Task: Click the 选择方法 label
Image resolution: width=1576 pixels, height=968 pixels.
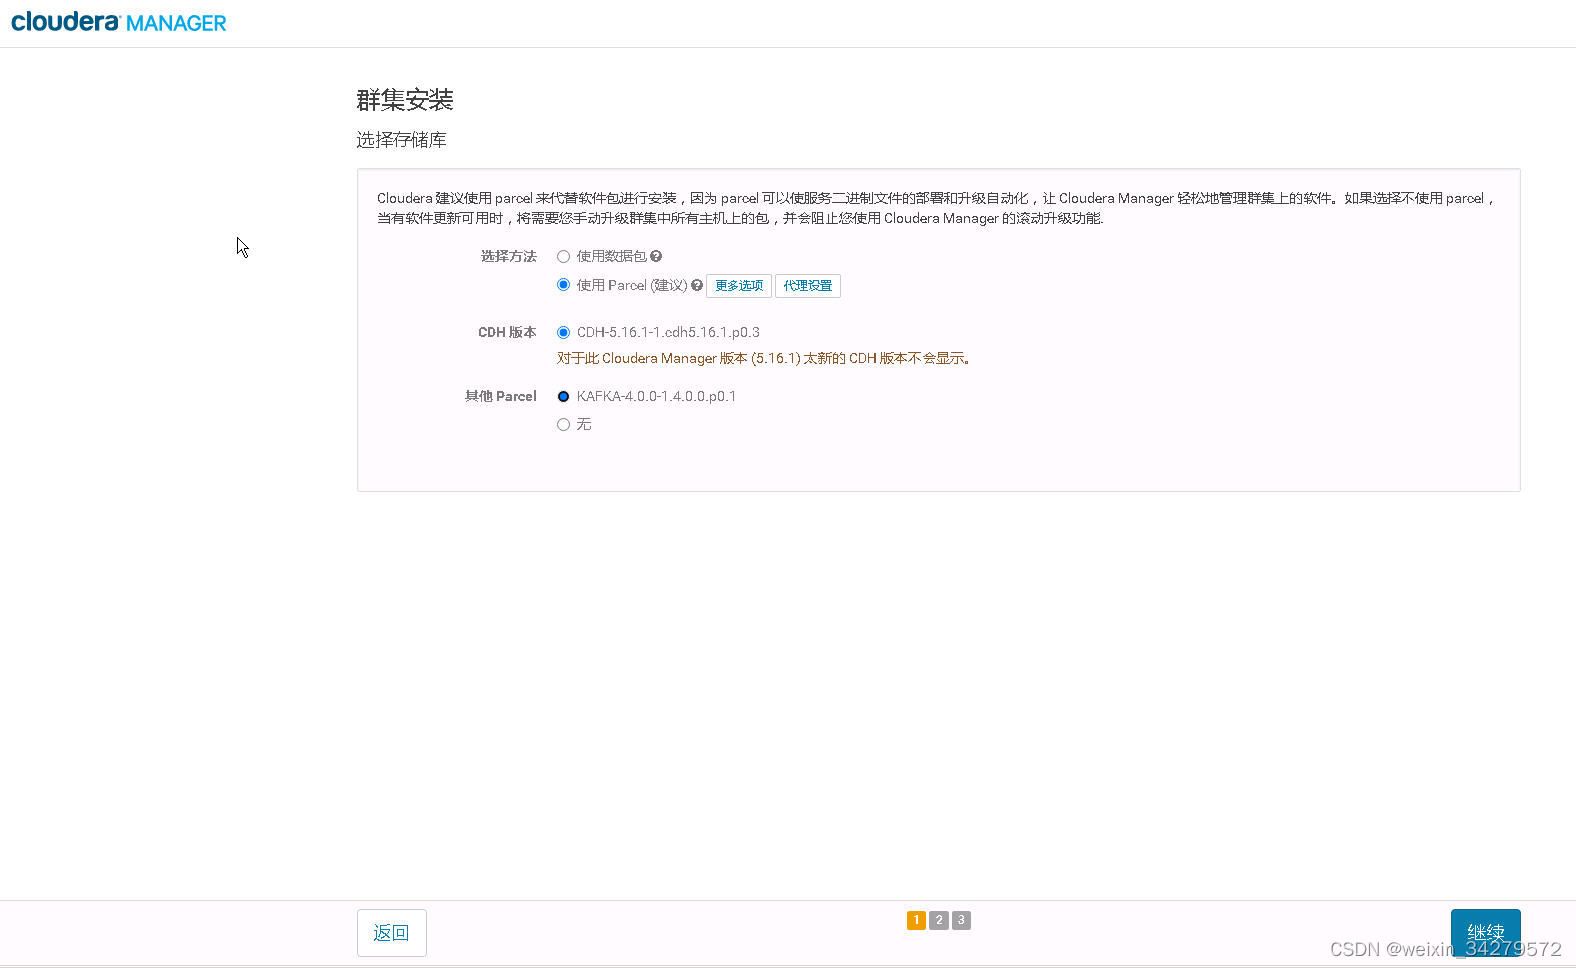Action: pyautogui.click(x=508, y=257)
